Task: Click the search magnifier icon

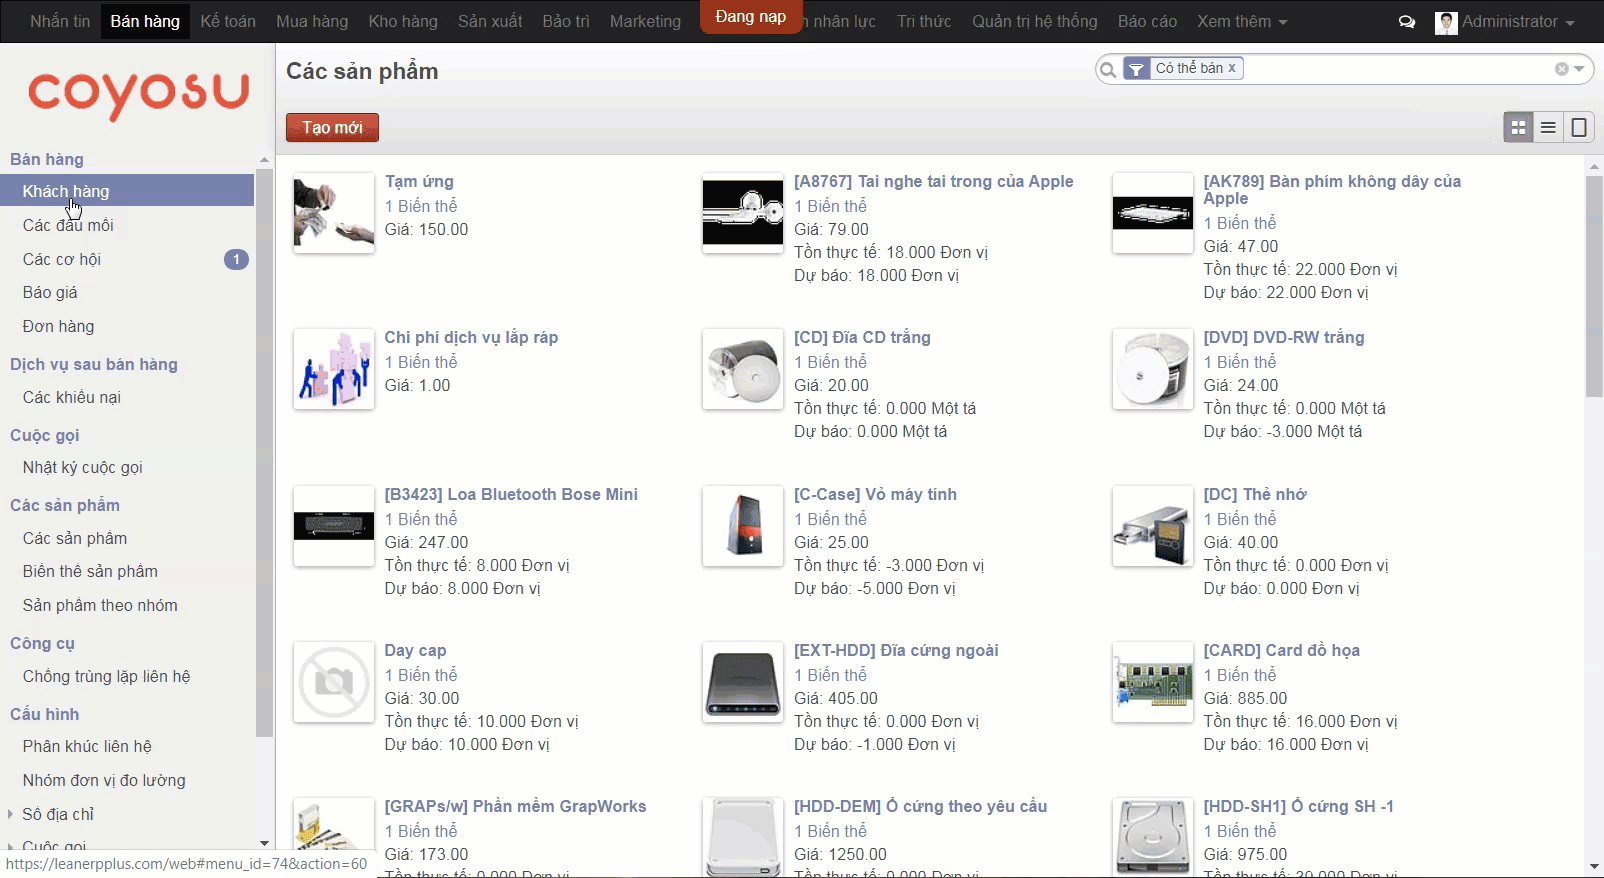Action: click(1108, 69)
